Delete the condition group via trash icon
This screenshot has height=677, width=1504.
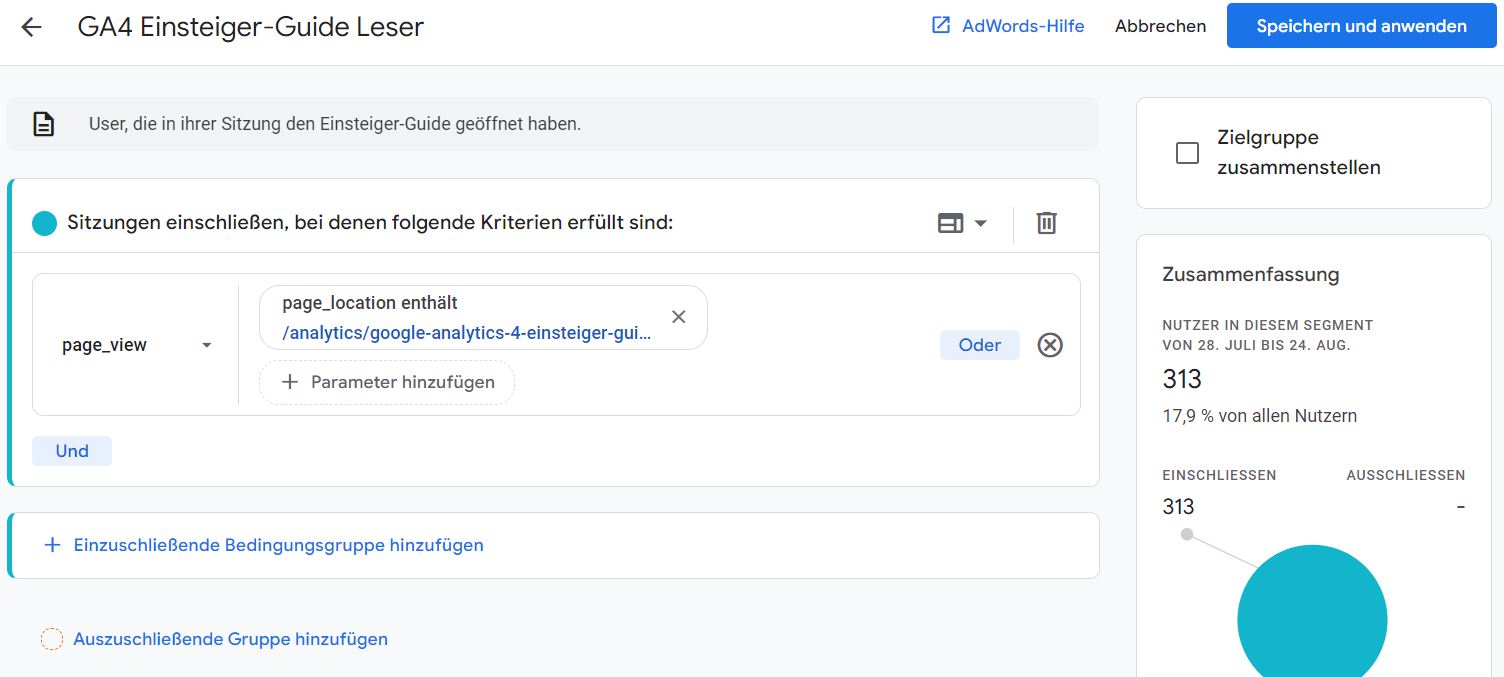[x=1046, y=222]
